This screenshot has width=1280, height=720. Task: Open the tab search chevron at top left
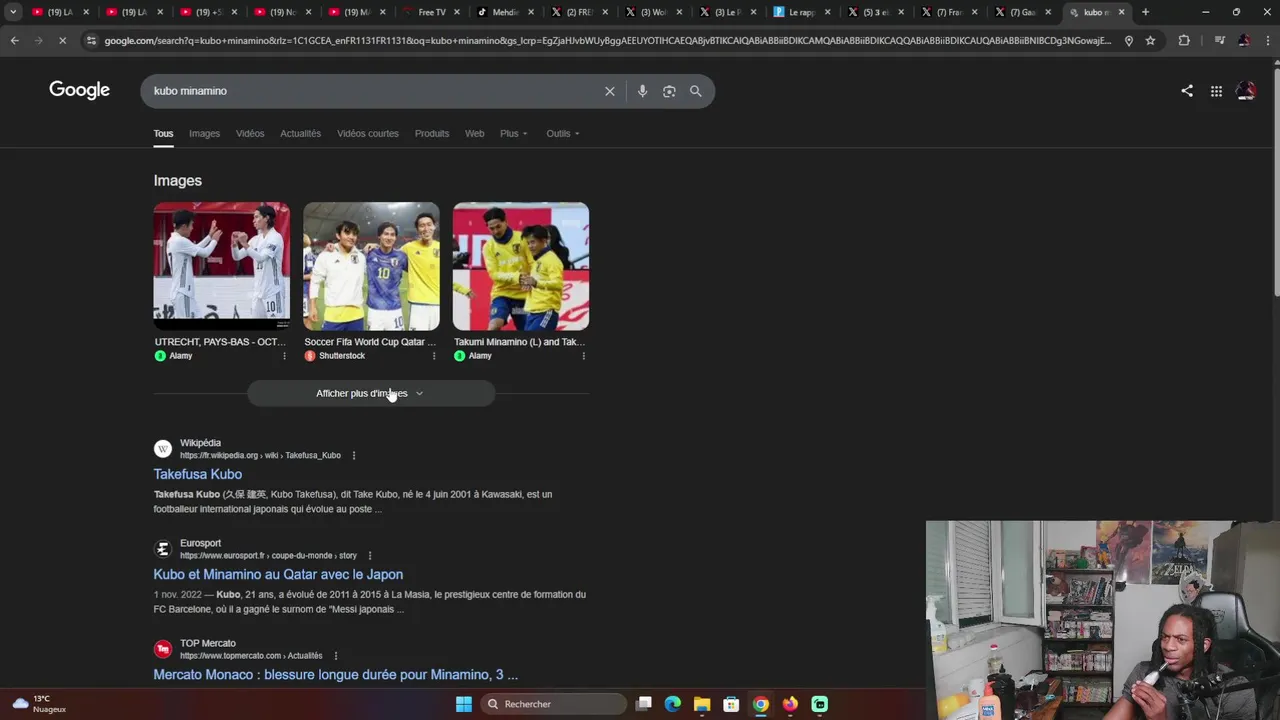[13, 12]
